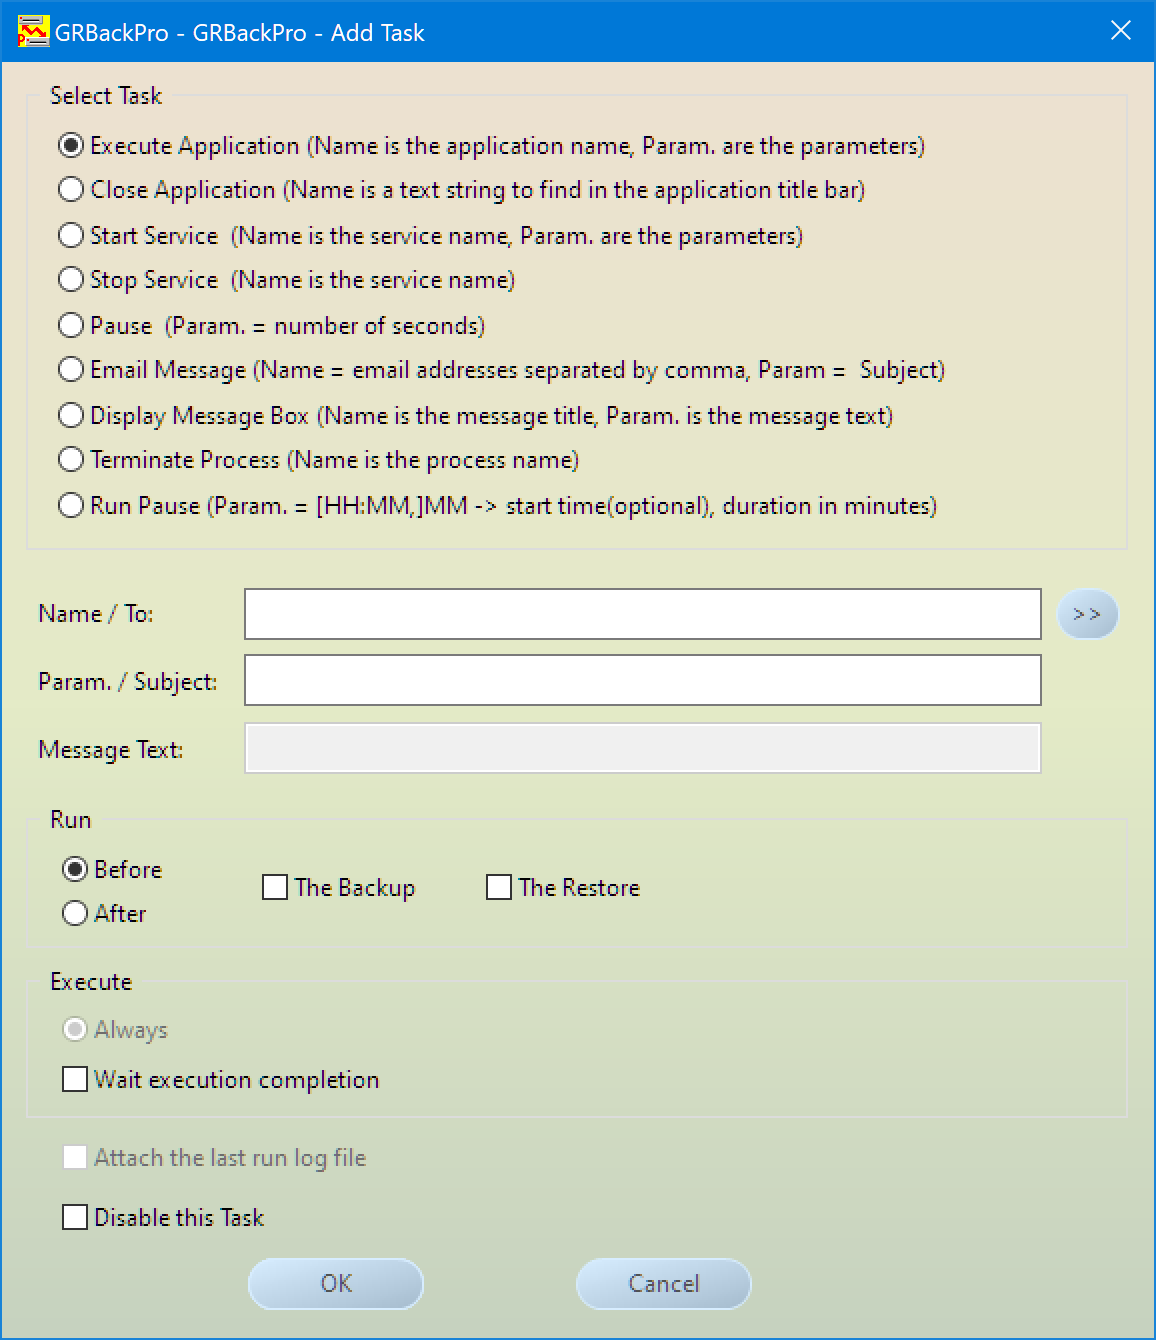
Task: Select the Close Application task option
Action: pyautogui.click(x=71, y=189)
